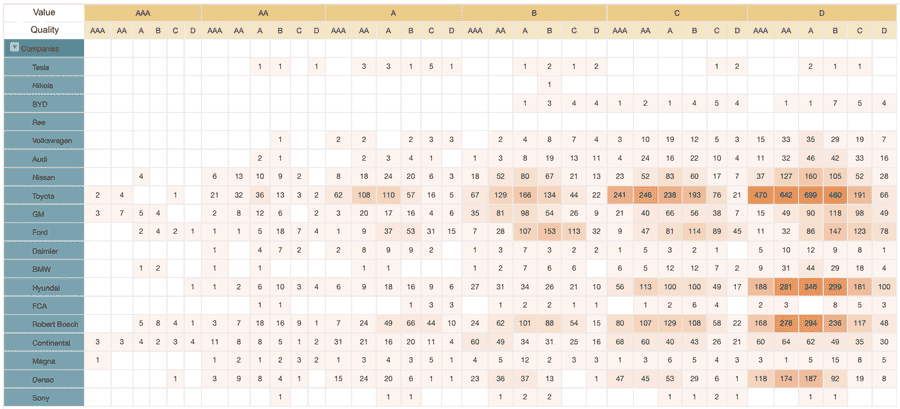Click Ford cell with value 153
Screen dimensions: 900x409
pos(549,232)
